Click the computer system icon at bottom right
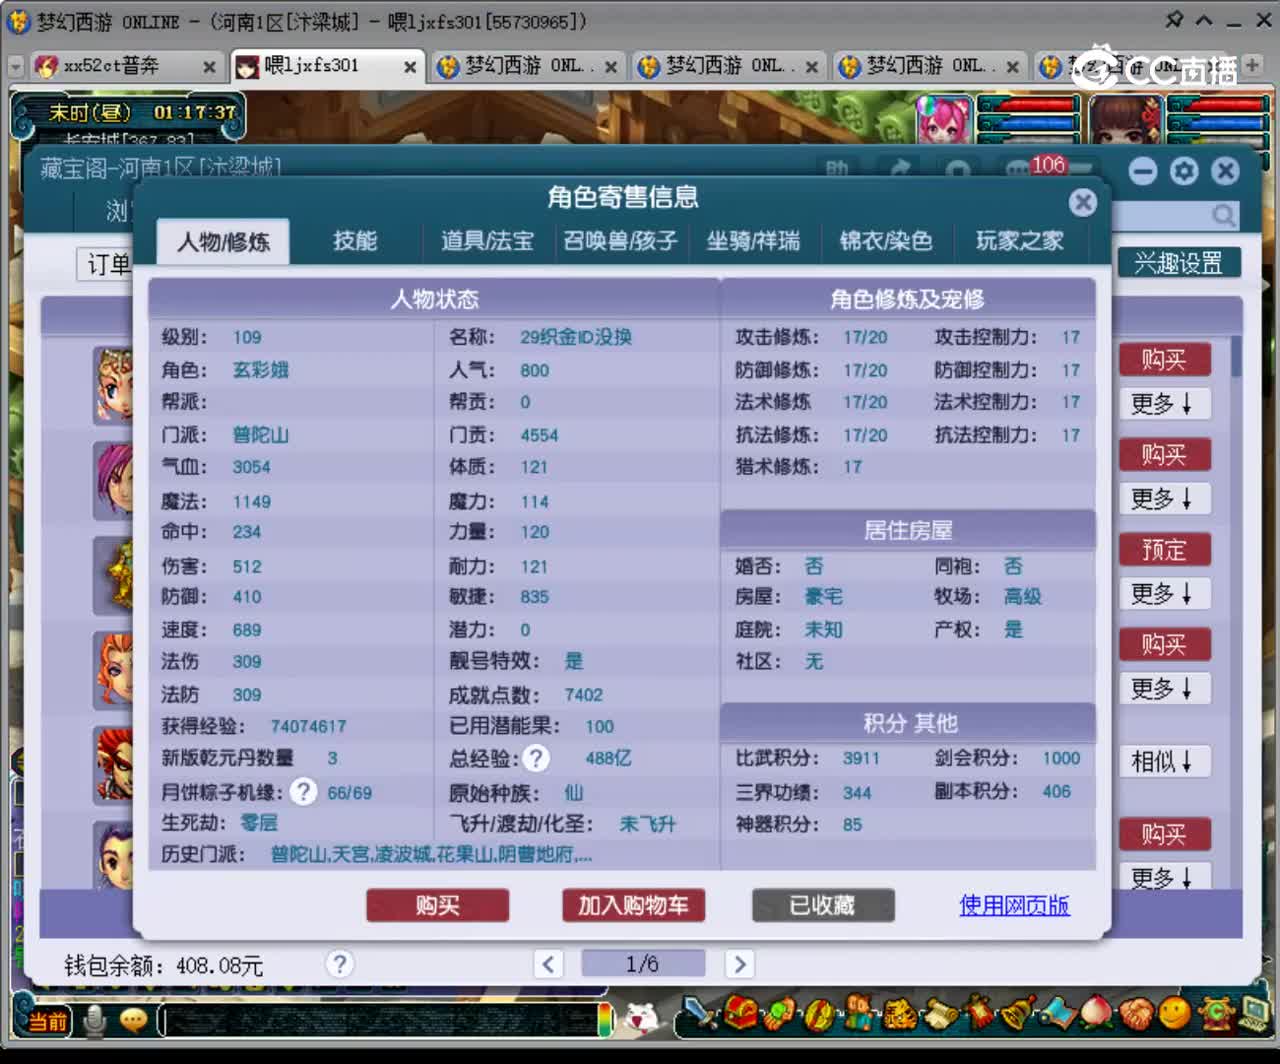The image size is (1280, 1064). click(1254, 1014)
